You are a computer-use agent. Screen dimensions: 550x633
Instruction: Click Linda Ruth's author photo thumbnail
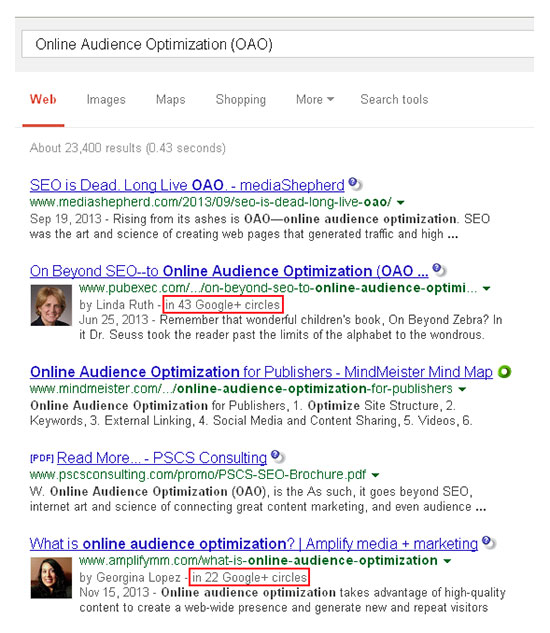point(51,305)
